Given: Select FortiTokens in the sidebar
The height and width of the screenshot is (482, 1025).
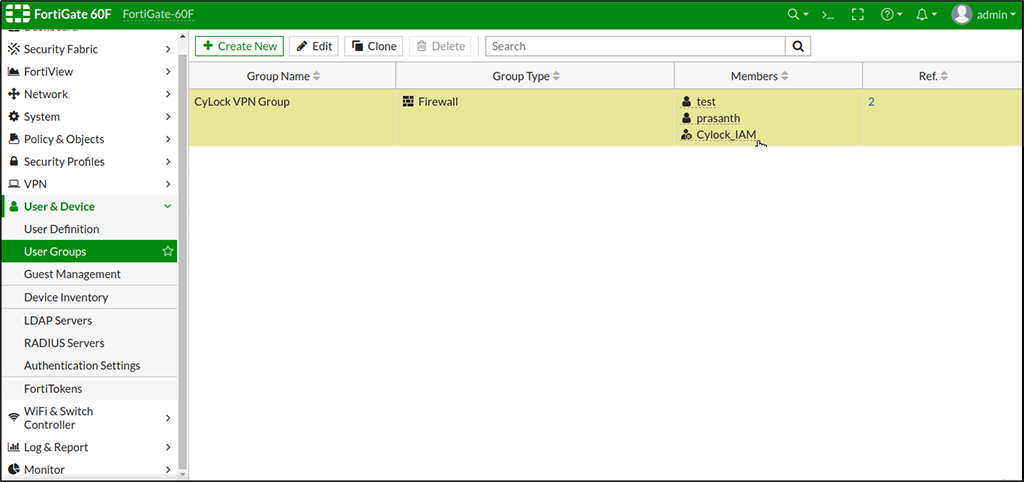Looking at the screenshot, I should click(53, 389).
